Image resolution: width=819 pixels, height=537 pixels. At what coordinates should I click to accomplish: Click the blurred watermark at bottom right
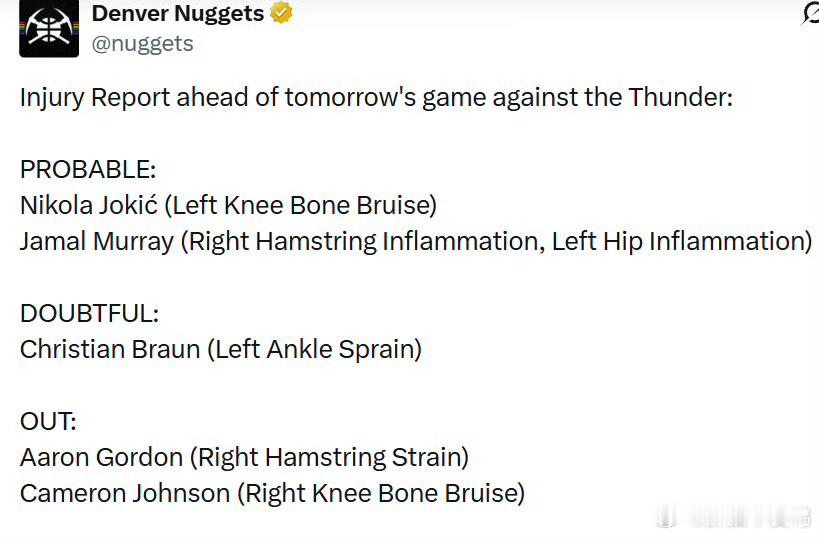(740, 517)
